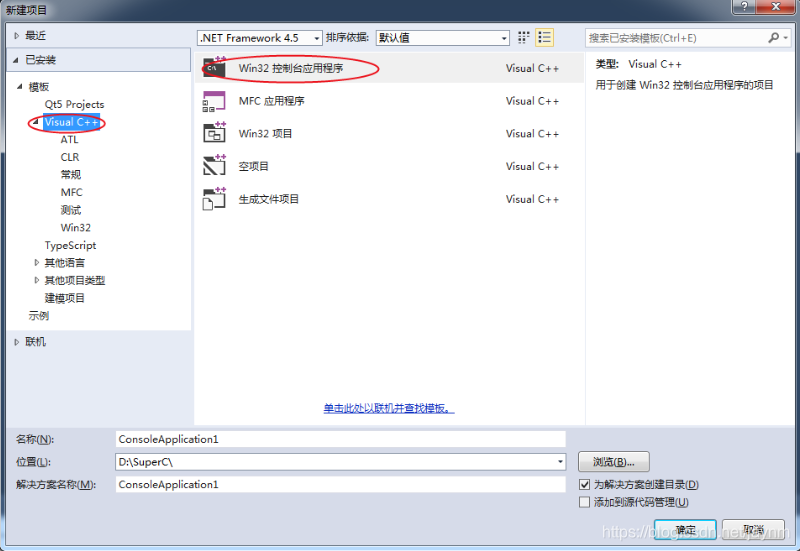The height and width of the screenshot is (551, 800).
Task: Select Win32 控制台应用程序 template icon
Action: 214,67
